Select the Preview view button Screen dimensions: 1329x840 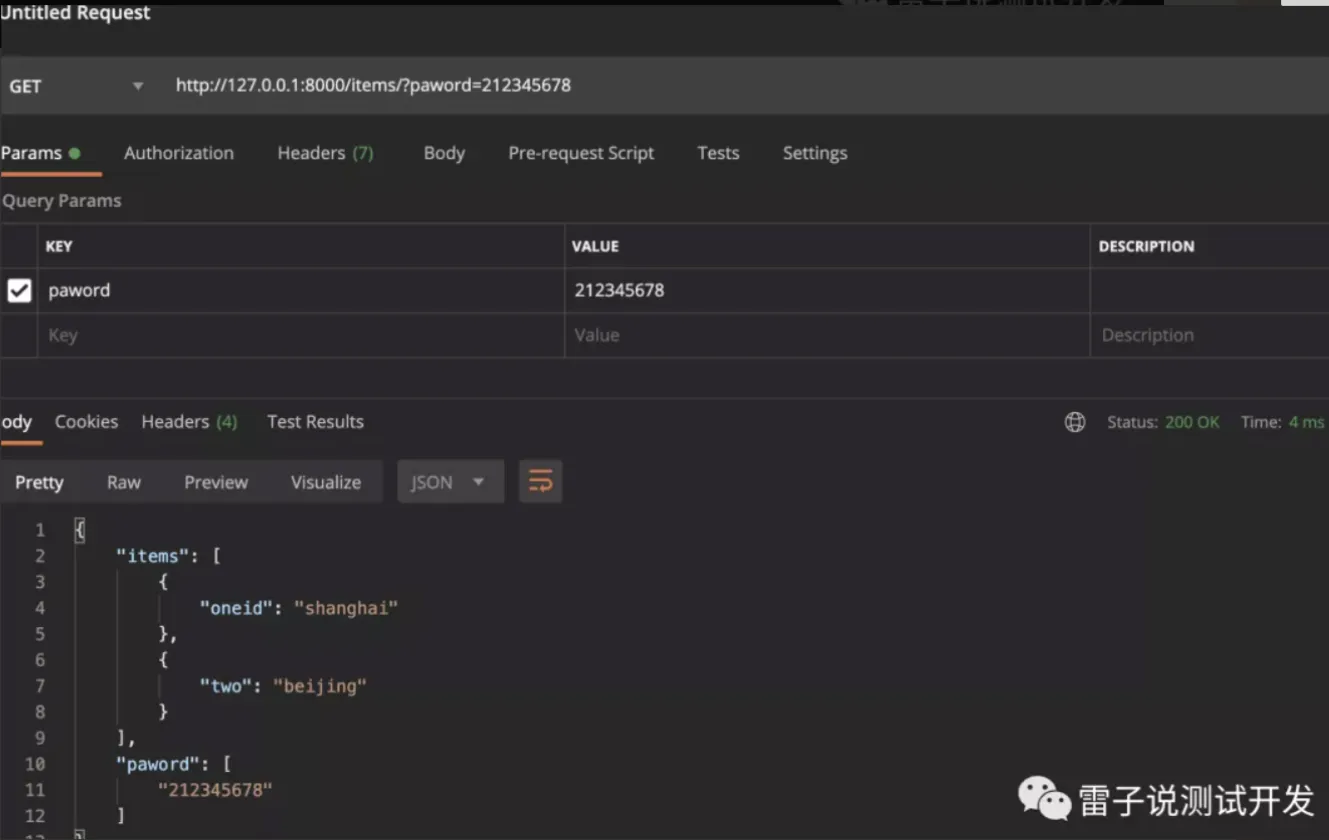[216, 482]
